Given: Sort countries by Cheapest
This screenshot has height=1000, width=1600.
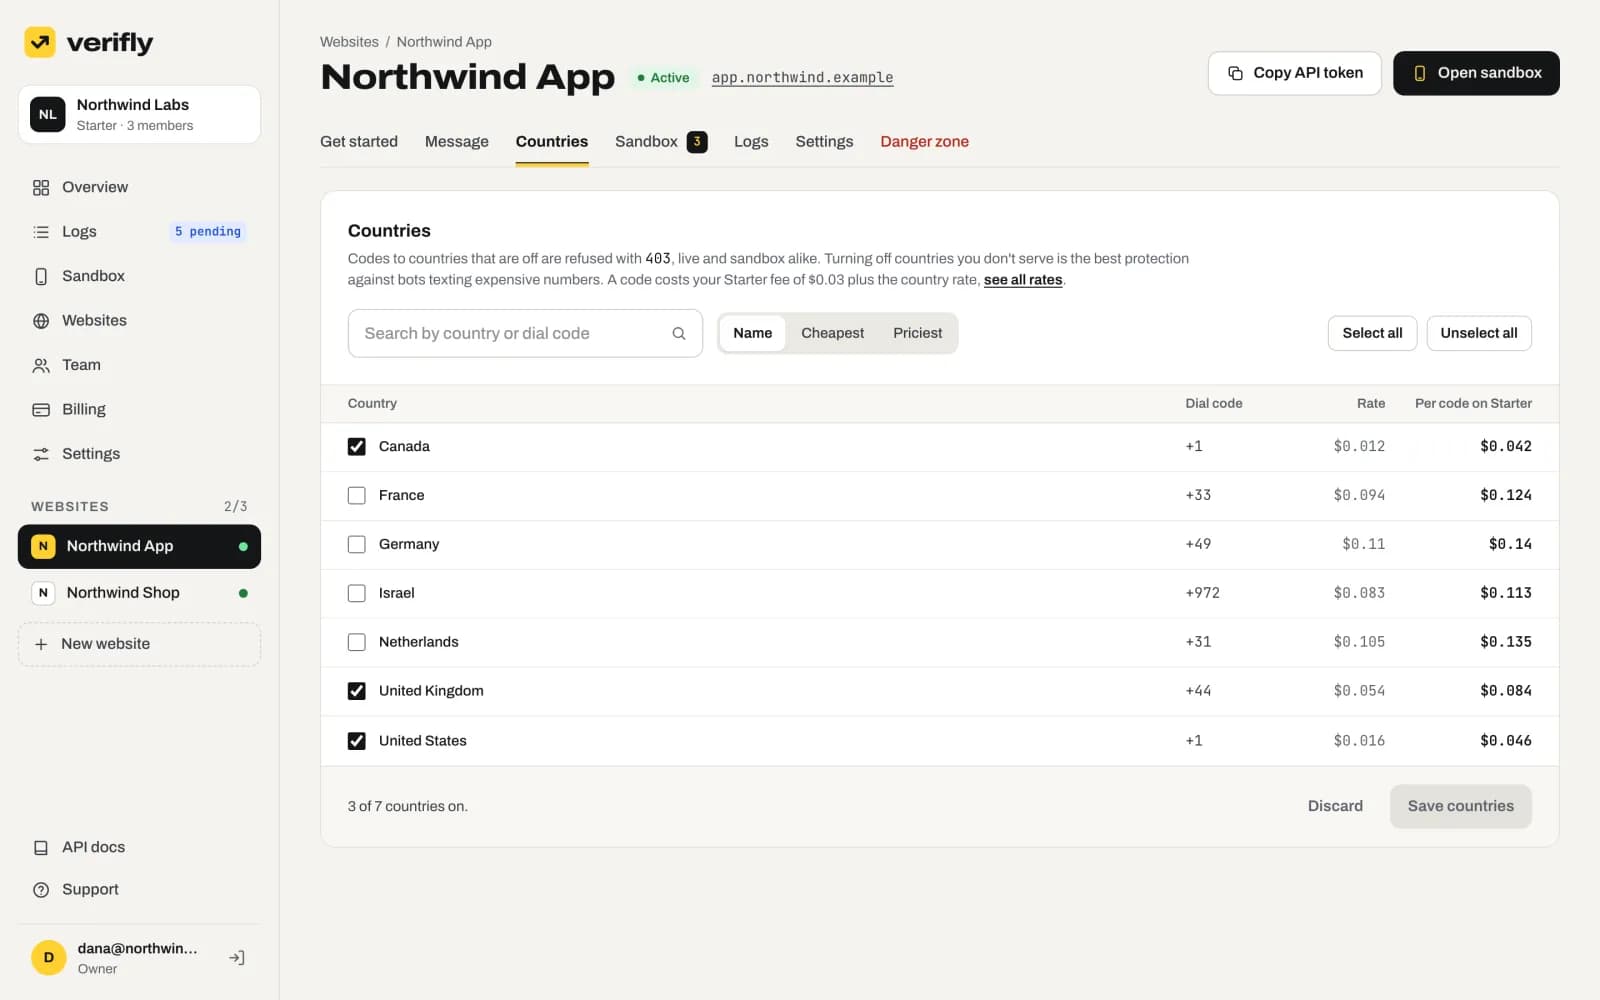Looking at the screenshot, I should [832, 333].
